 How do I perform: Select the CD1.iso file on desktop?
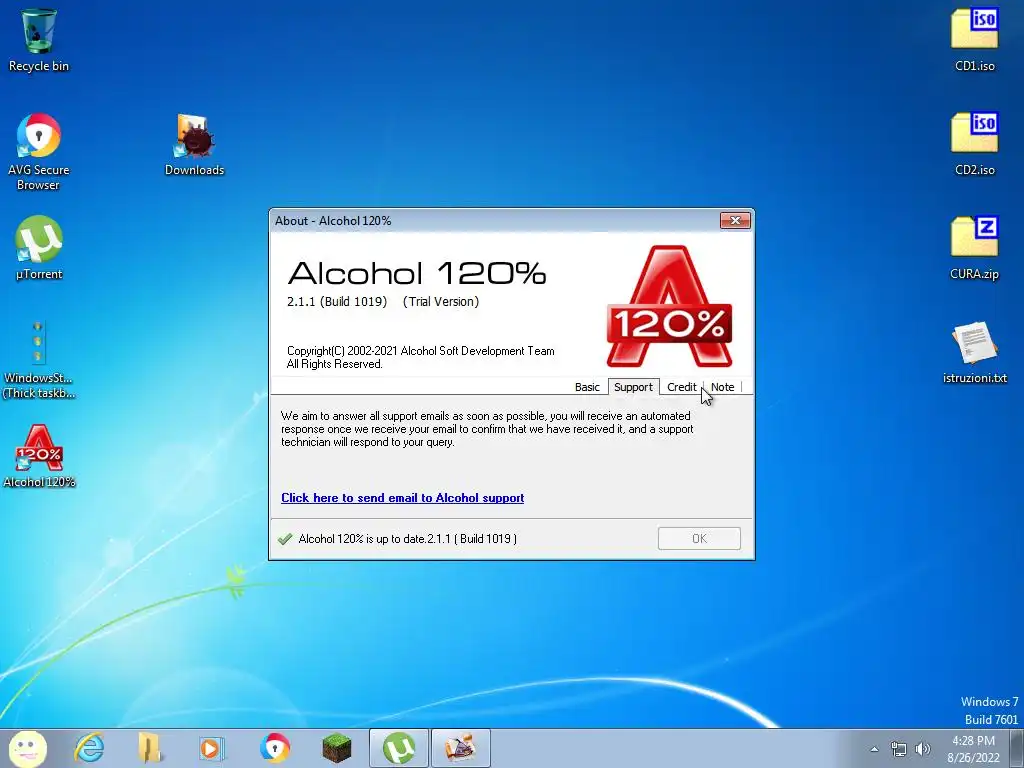(x=974, y=40)
